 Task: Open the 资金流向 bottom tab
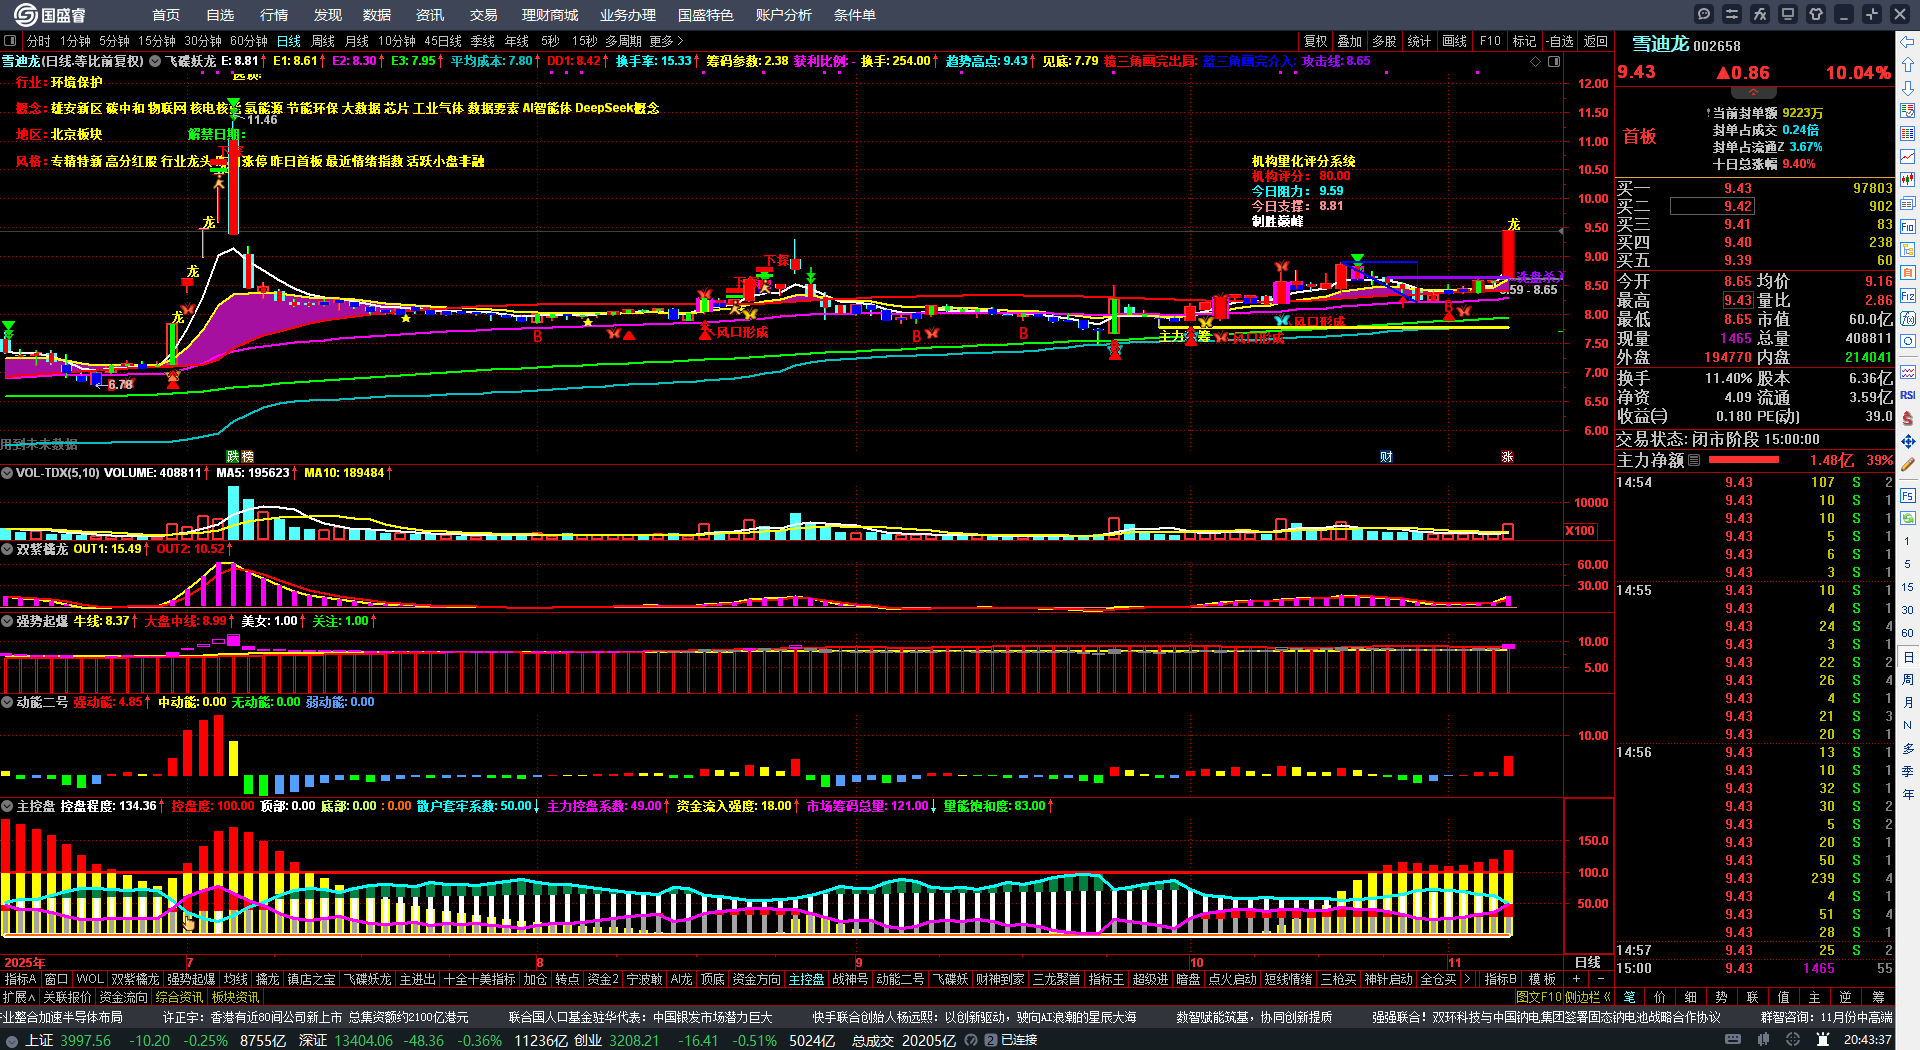pyautogui.click(x=123, y=997)
